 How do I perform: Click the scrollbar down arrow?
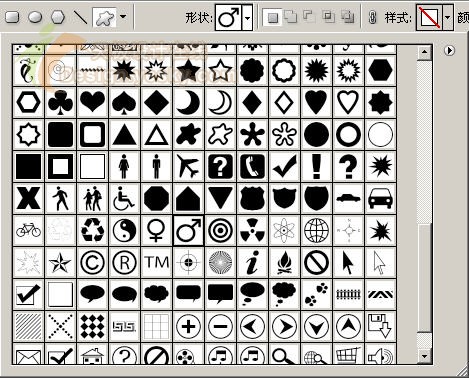pos(424,356)
